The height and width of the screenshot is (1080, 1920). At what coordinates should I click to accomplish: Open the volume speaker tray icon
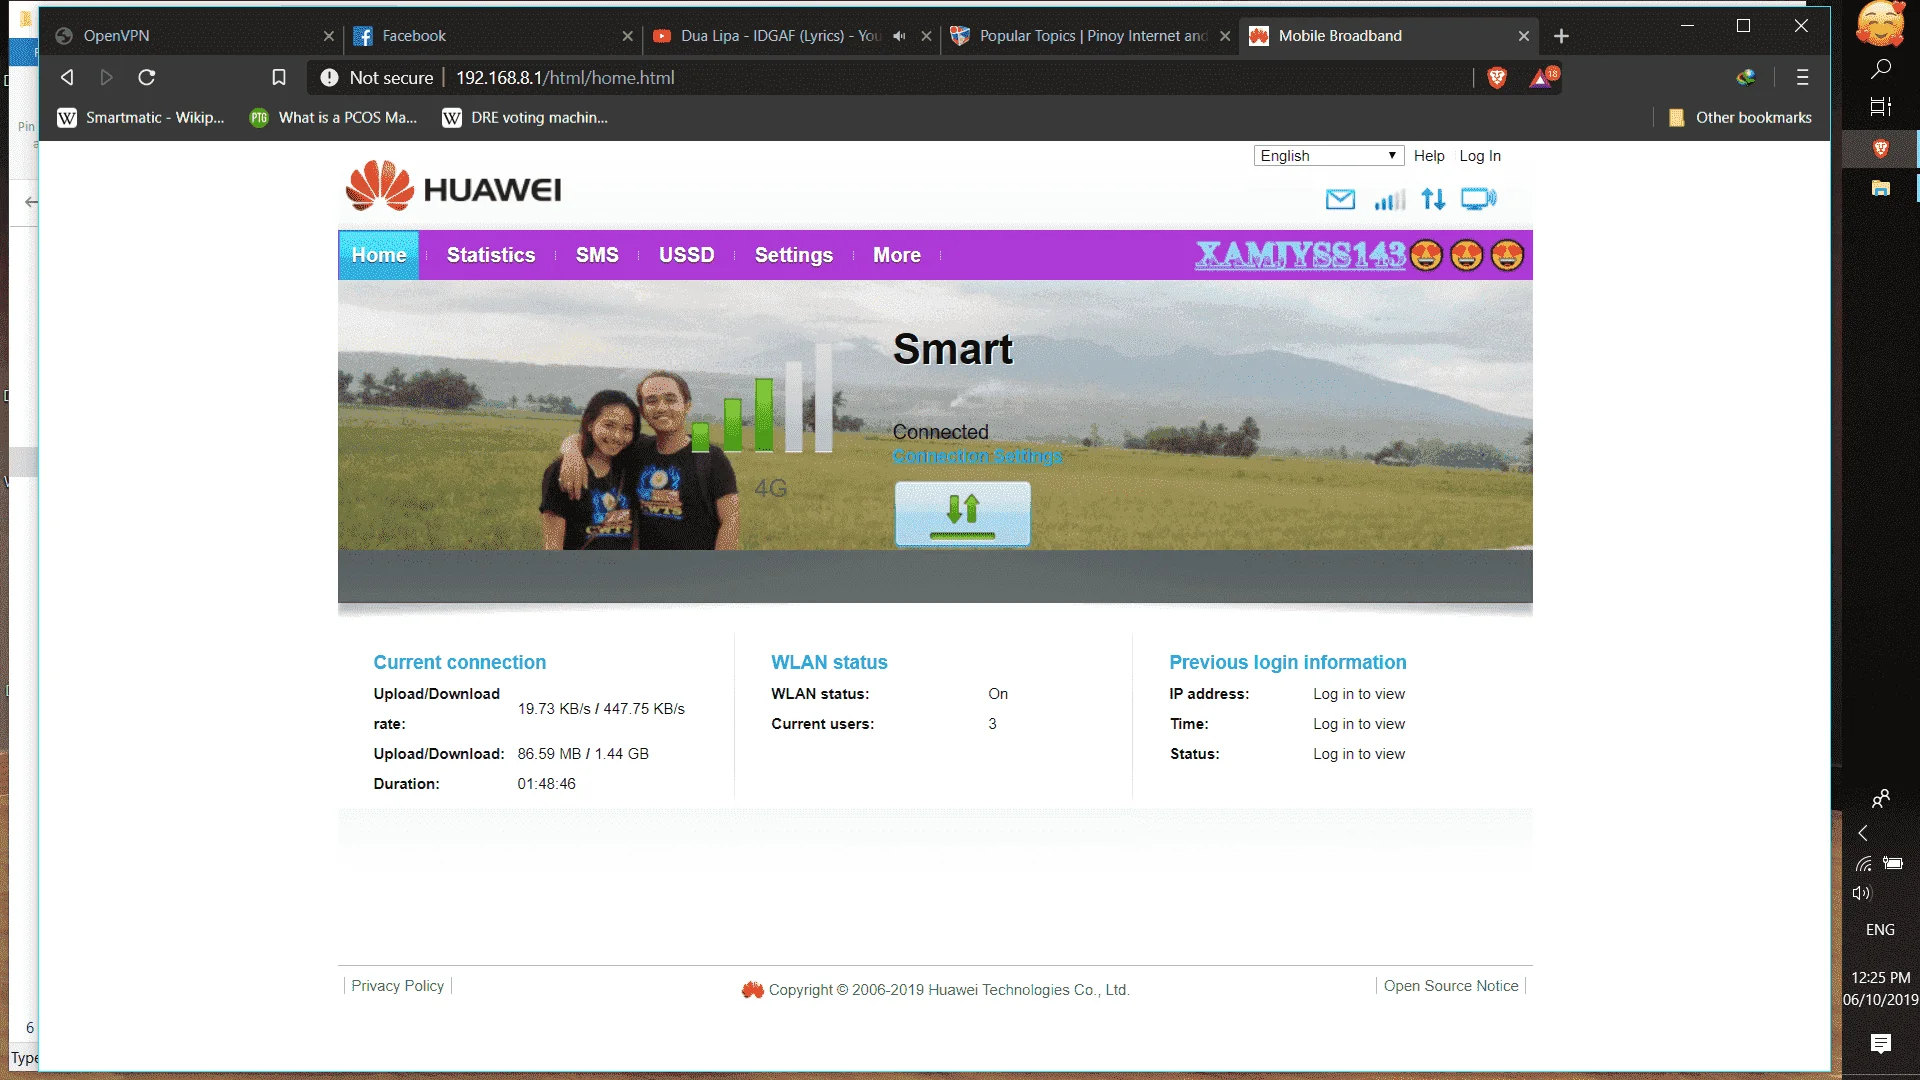pos(1862,893)
